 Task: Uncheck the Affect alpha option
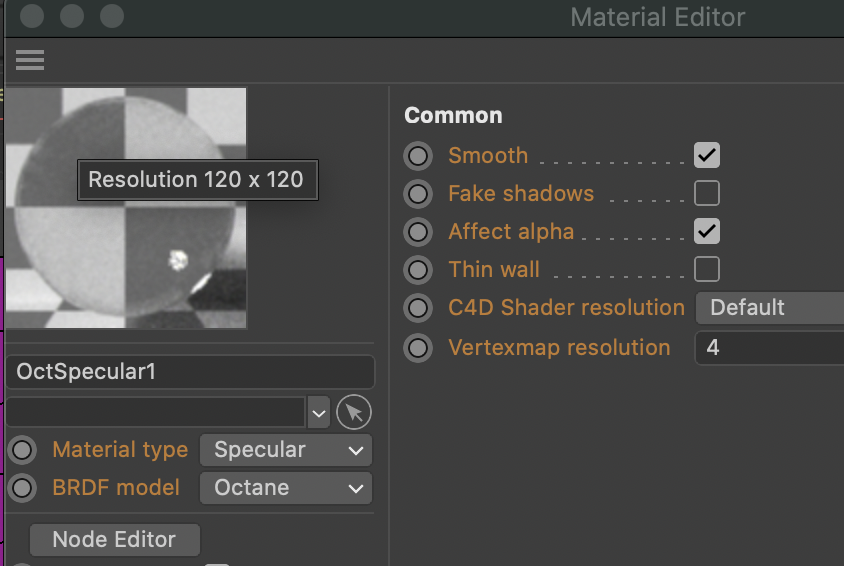707,231
